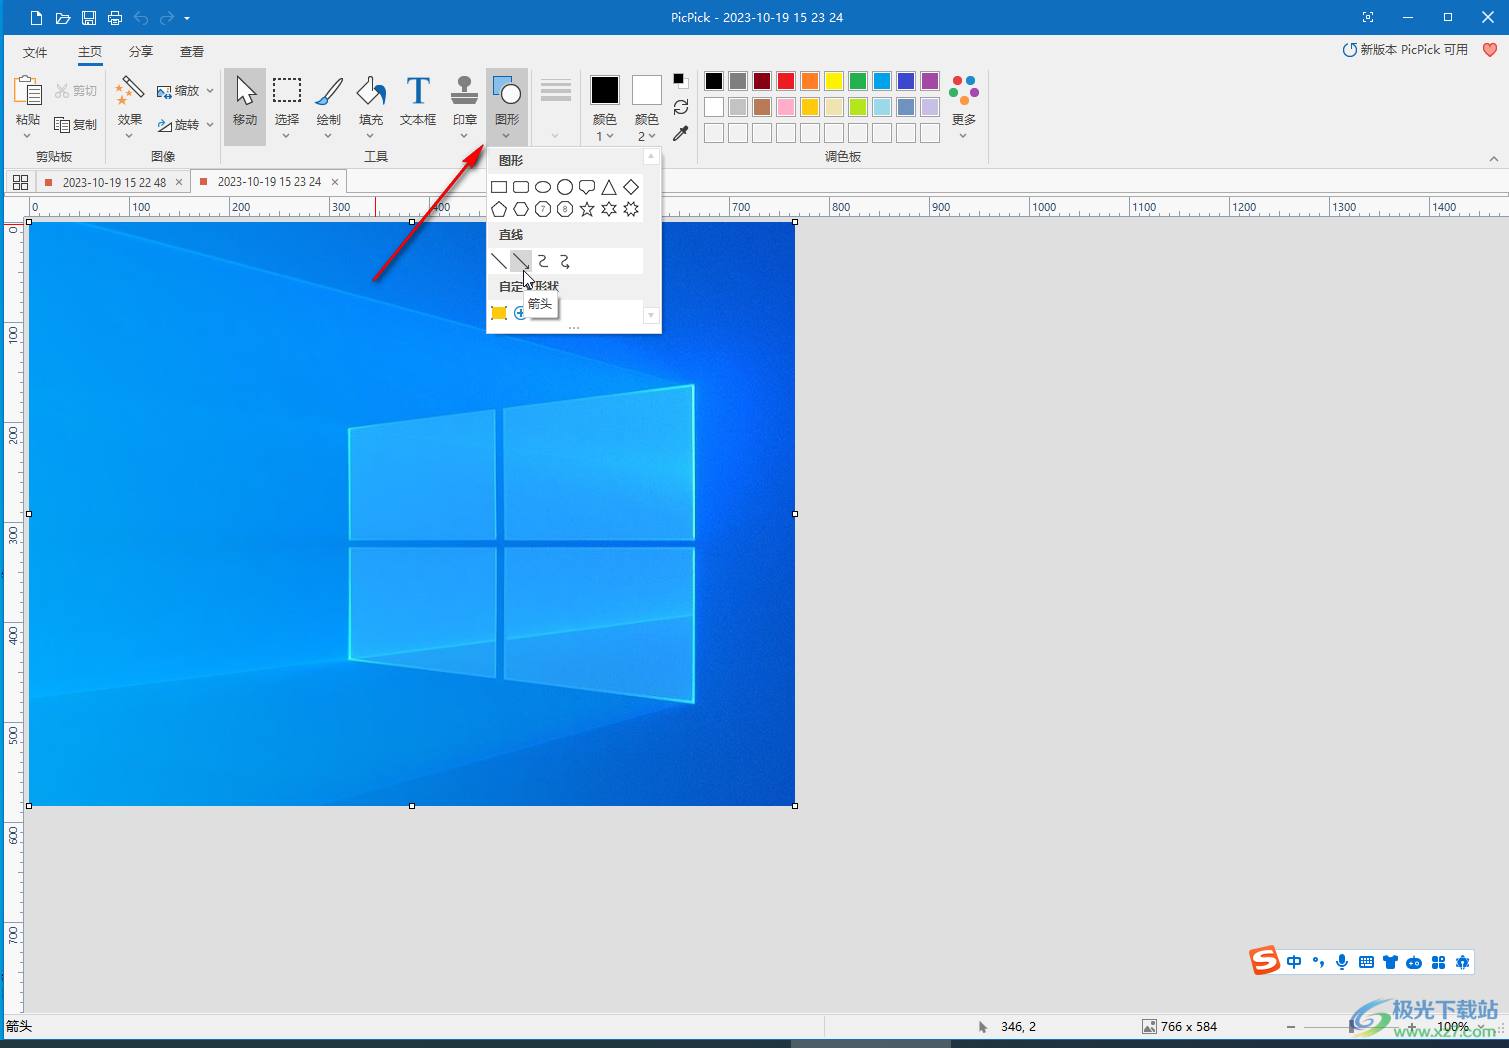
Task: Select the six-point star shape
Action: (x=609, y=209)
